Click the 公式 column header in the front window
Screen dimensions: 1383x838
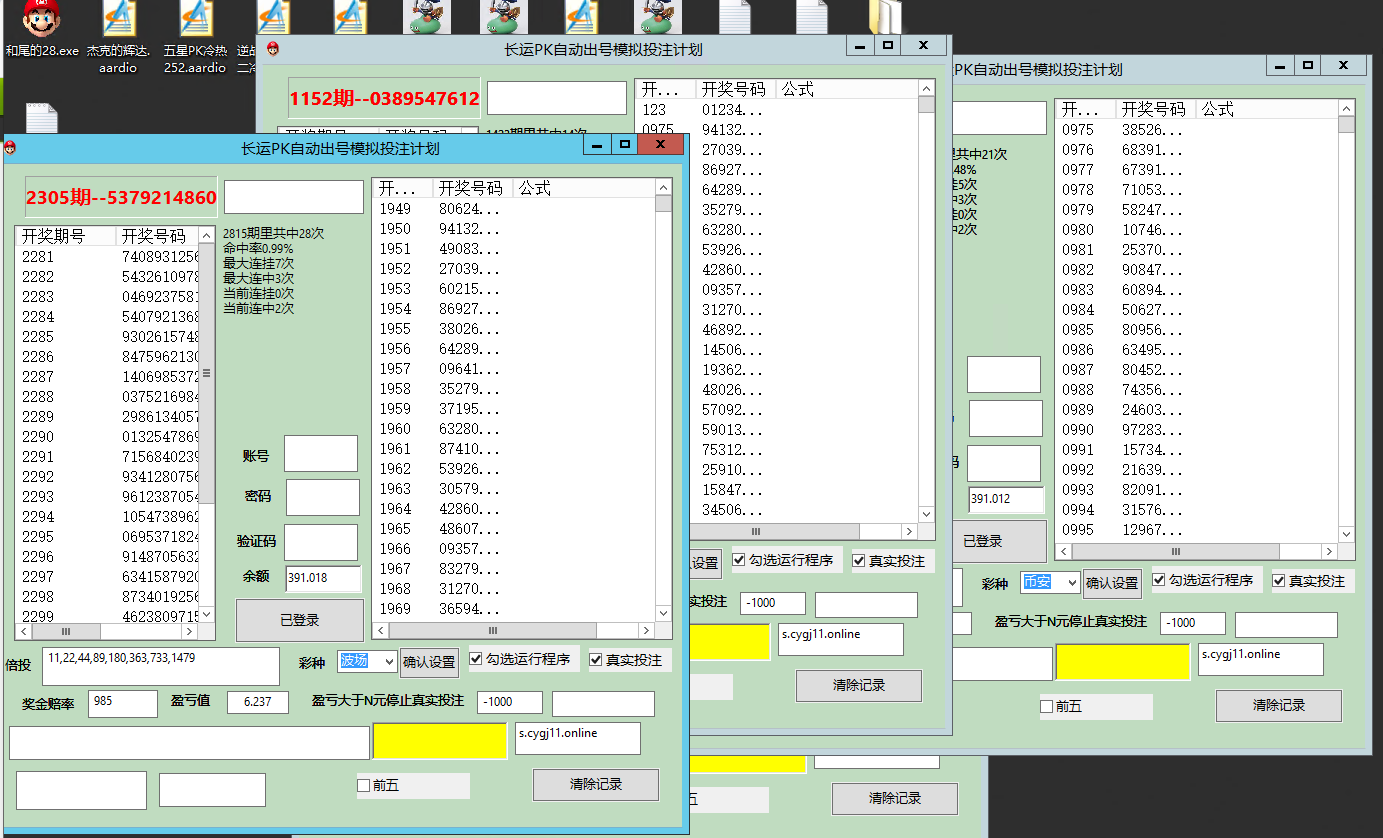(x=535, y=188)
